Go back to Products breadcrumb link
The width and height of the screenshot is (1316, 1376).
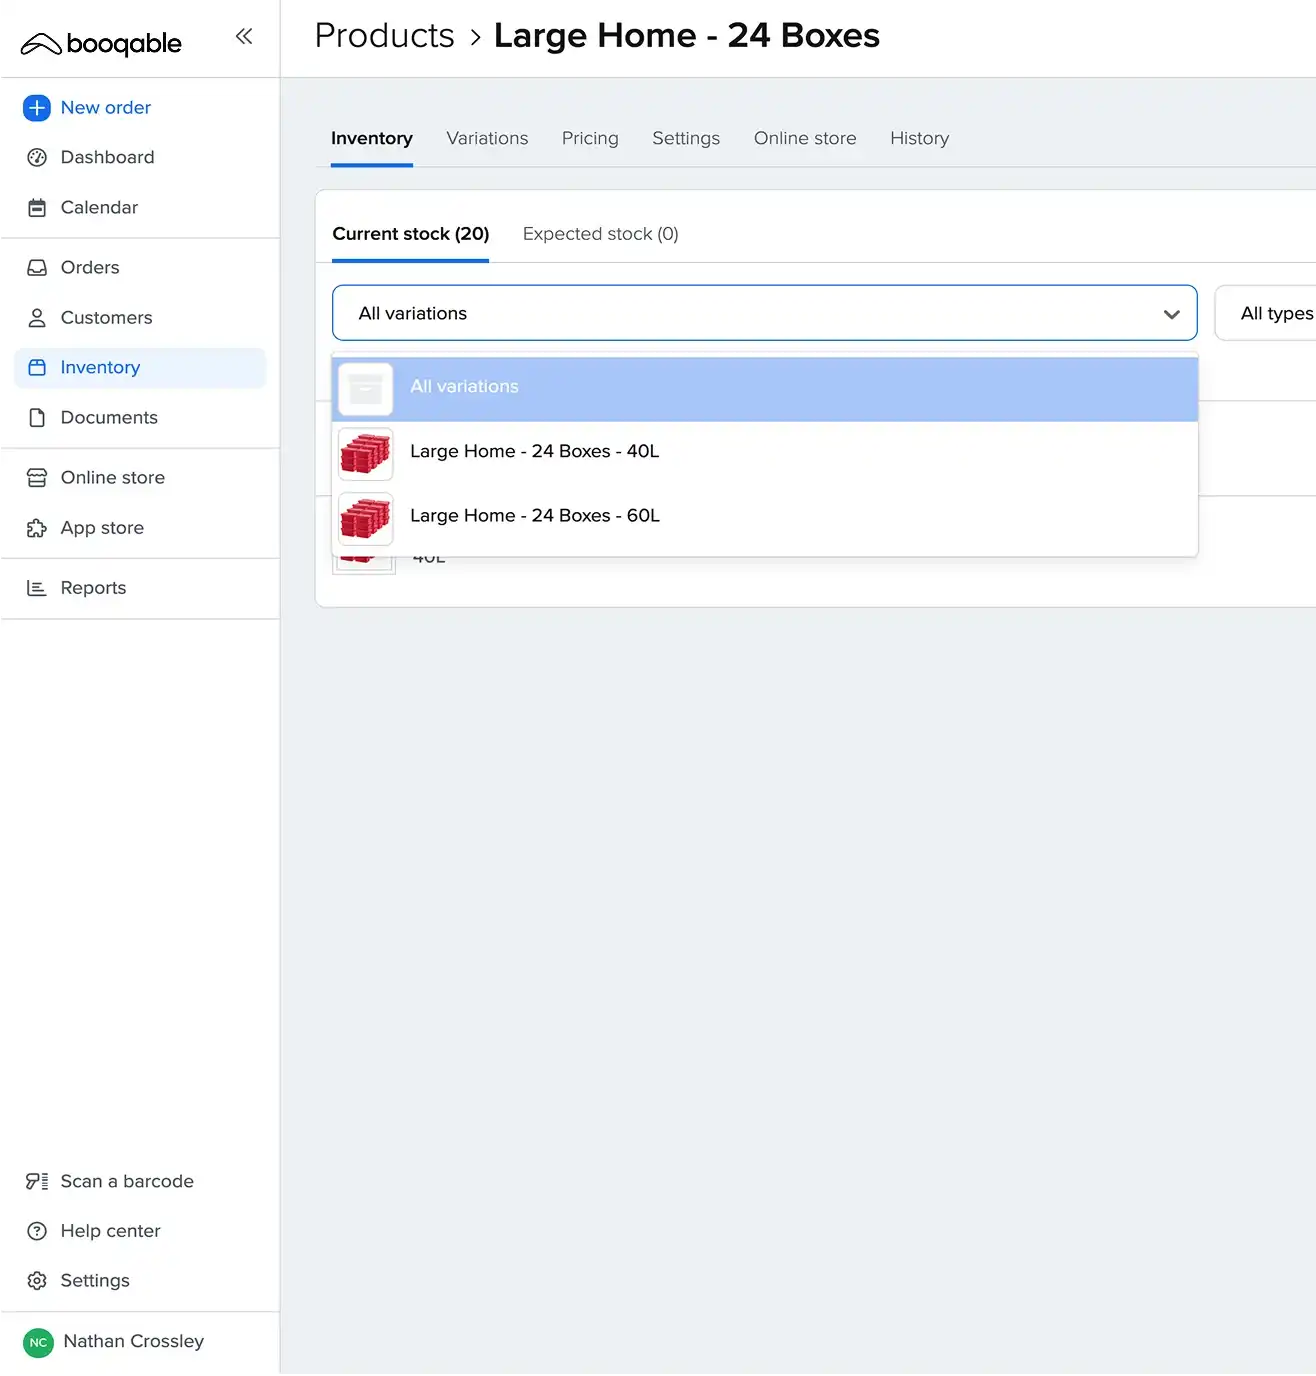(384, 36)
